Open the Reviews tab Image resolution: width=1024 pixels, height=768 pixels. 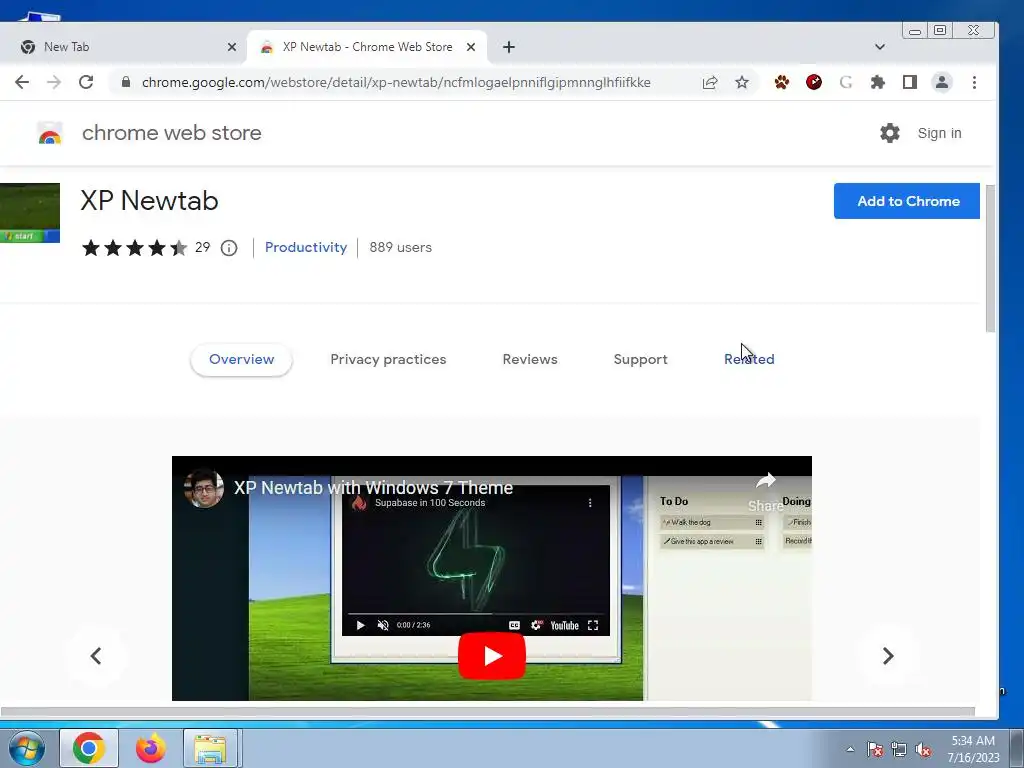click(530, 359)
